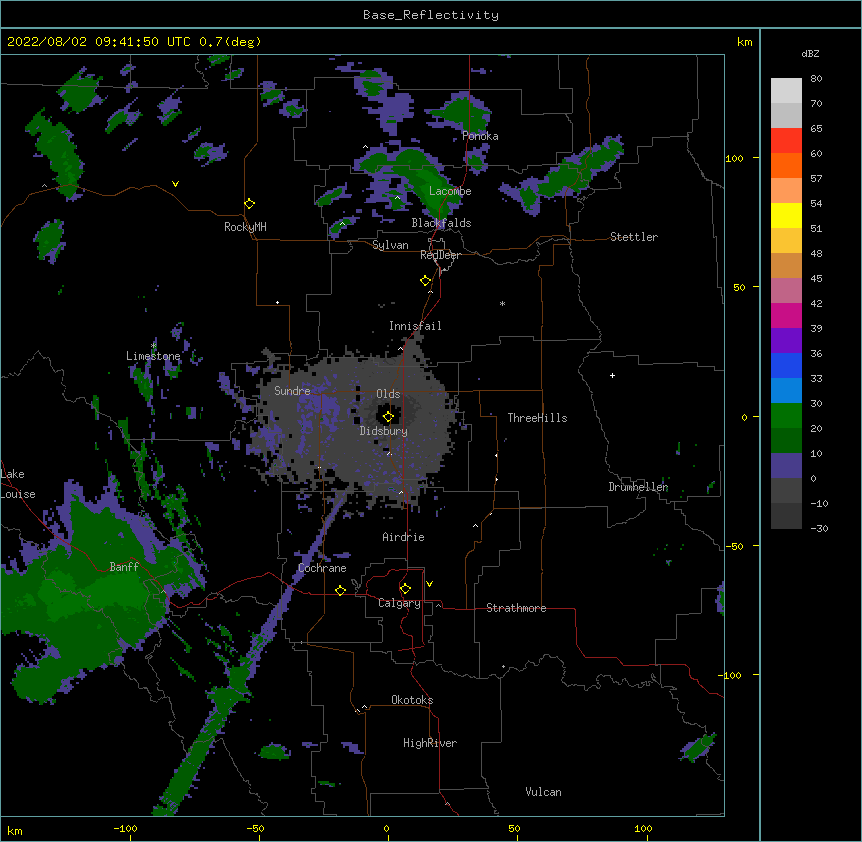This screenshot has width=862, height=842.
Task: Click the white asterisk marker east of Innisfail
Action: coord(502,304)
